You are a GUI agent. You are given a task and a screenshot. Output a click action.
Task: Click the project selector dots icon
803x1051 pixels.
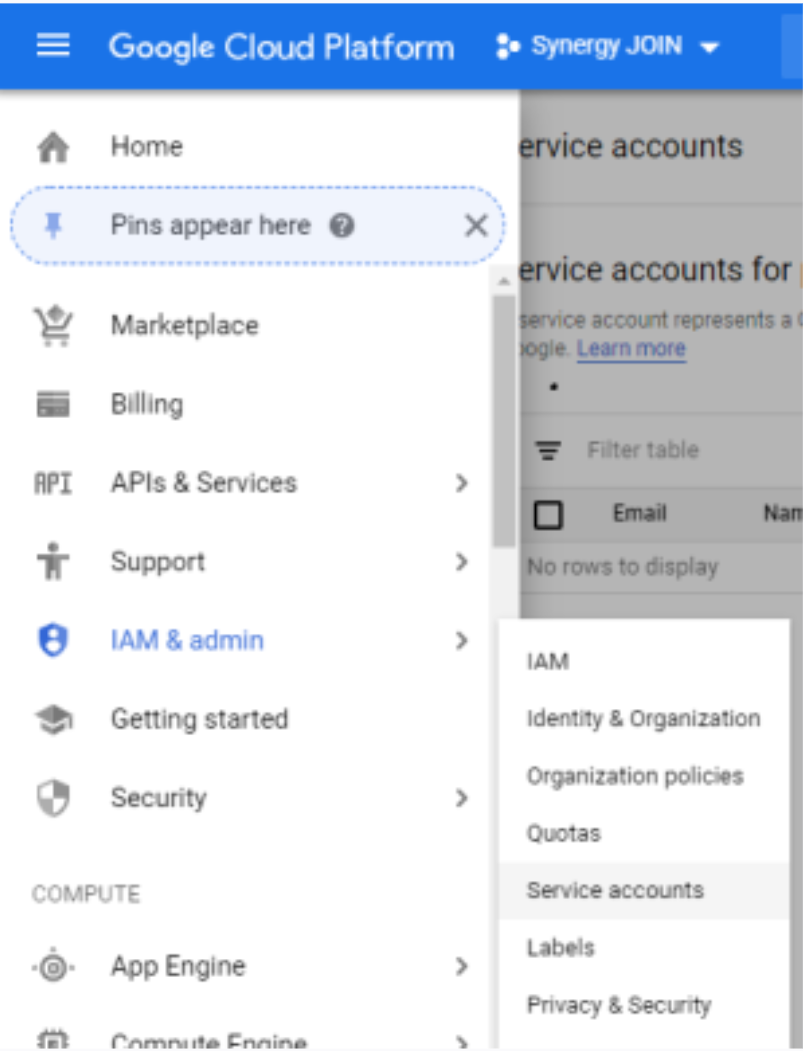coord(507,47)
